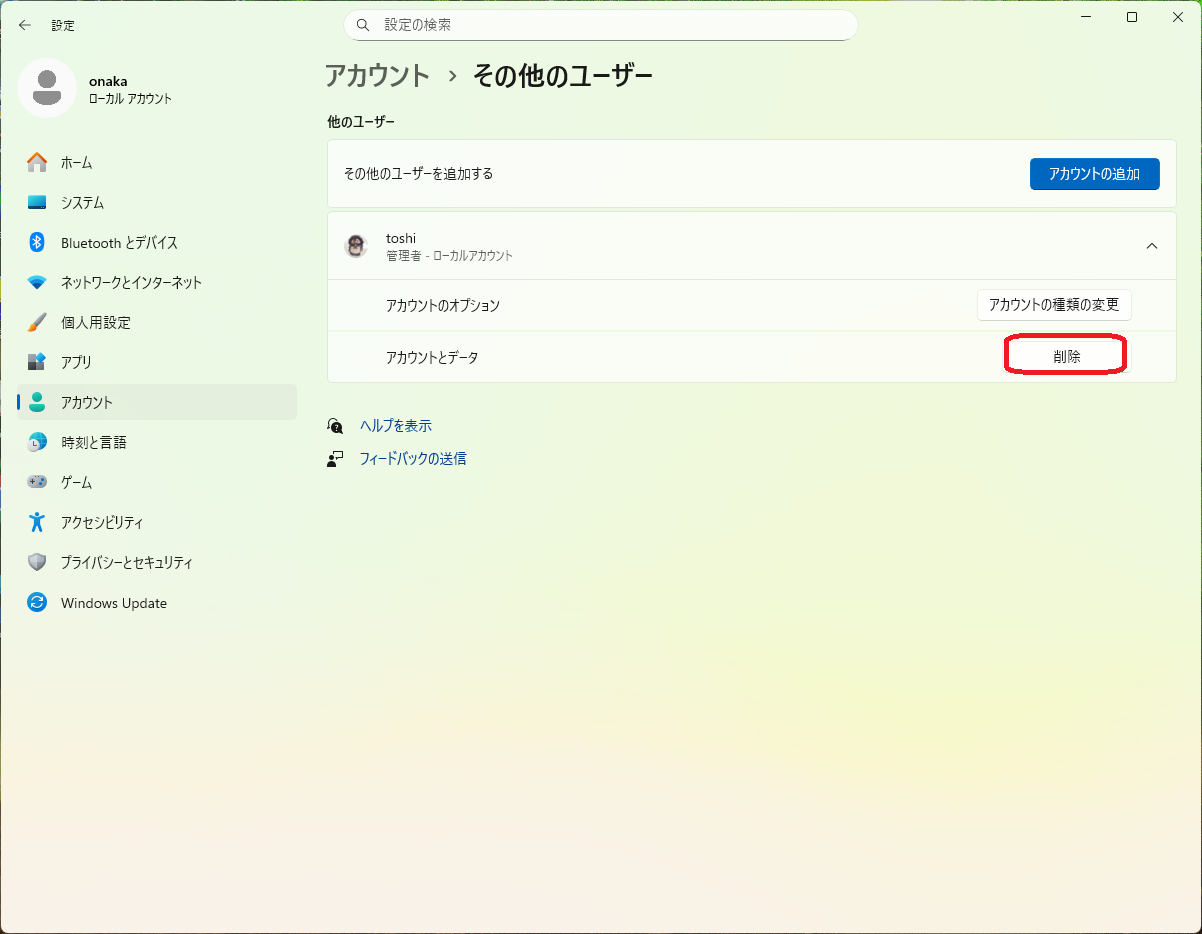
Task: Open Windows Update in the sidebar
Action: tap(157, 603)
